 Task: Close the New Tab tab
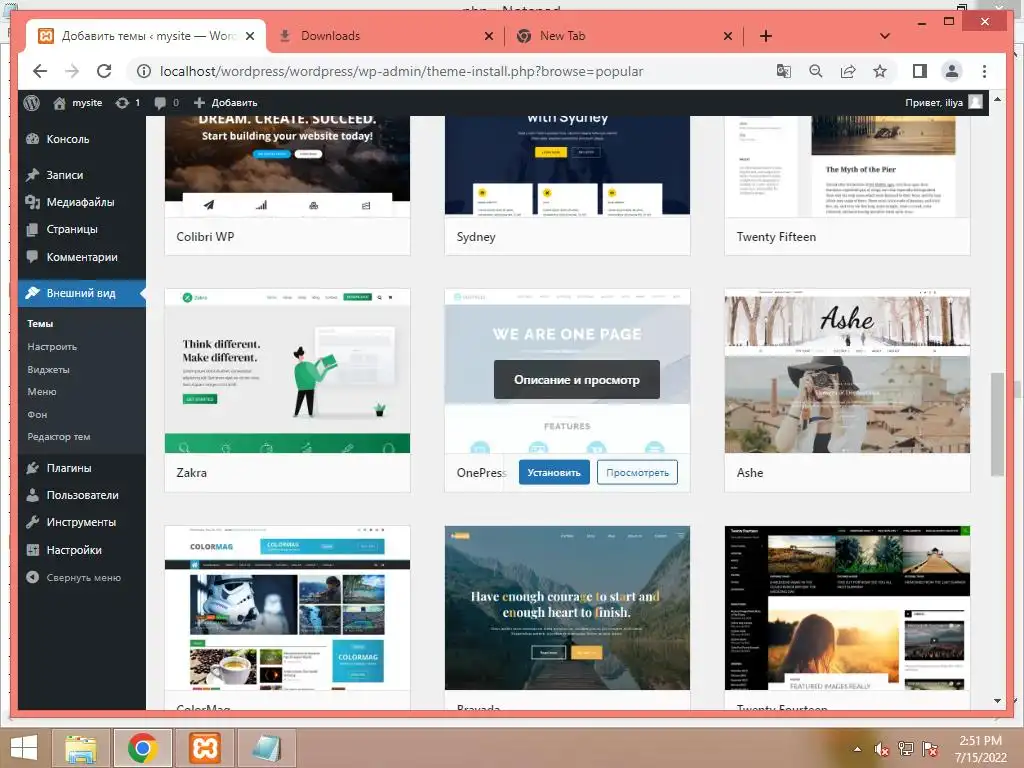(x=728, y=37)
